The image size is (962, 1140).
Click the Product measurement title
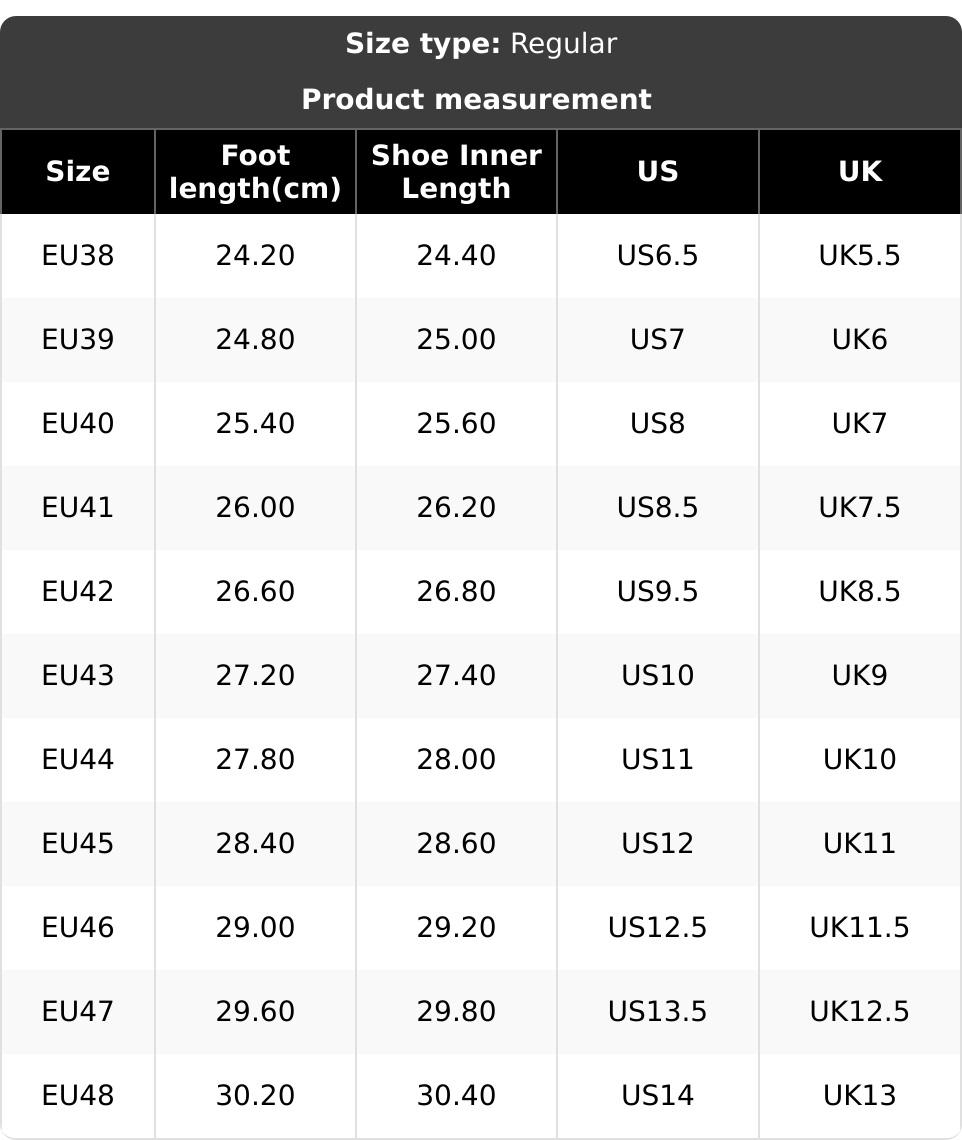click(476, 99)
